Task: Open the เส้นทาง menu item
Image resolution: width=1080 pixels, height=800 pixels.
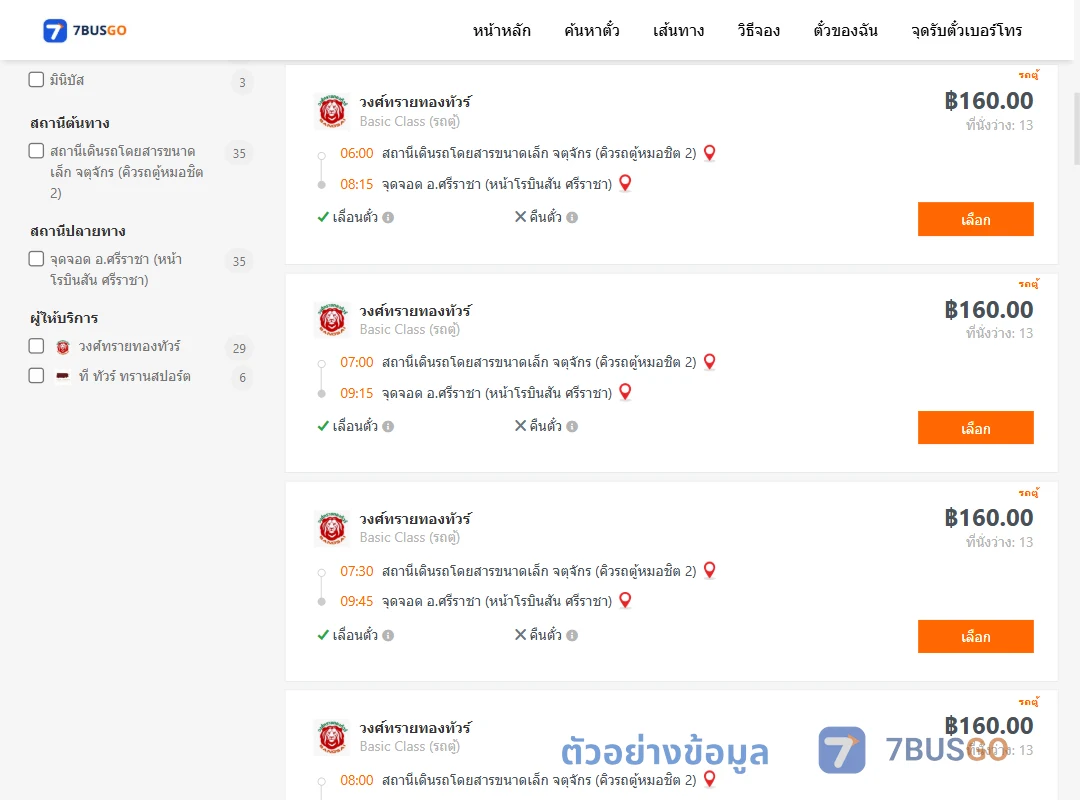Action: click(678, 30)
